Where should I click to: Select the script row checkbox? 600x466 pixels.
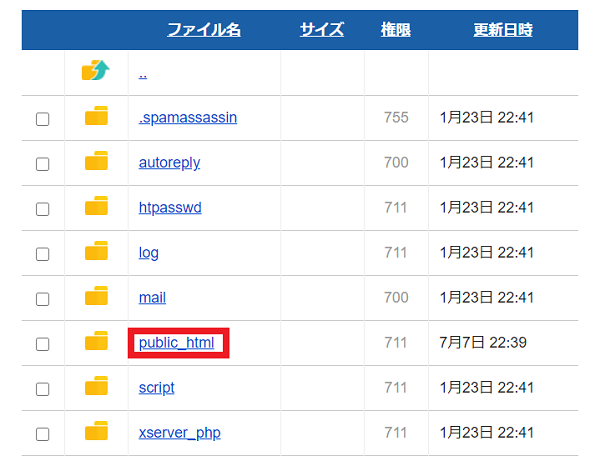coord(42,389)
